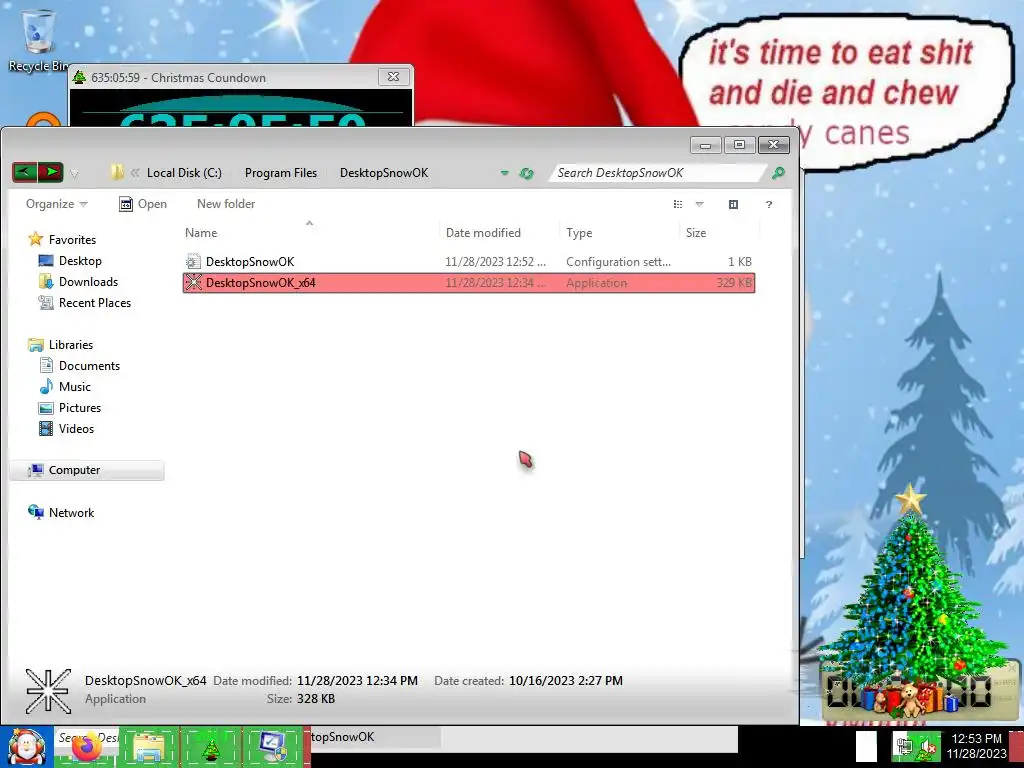
Task: Open the Documents library
Action: 89,366
